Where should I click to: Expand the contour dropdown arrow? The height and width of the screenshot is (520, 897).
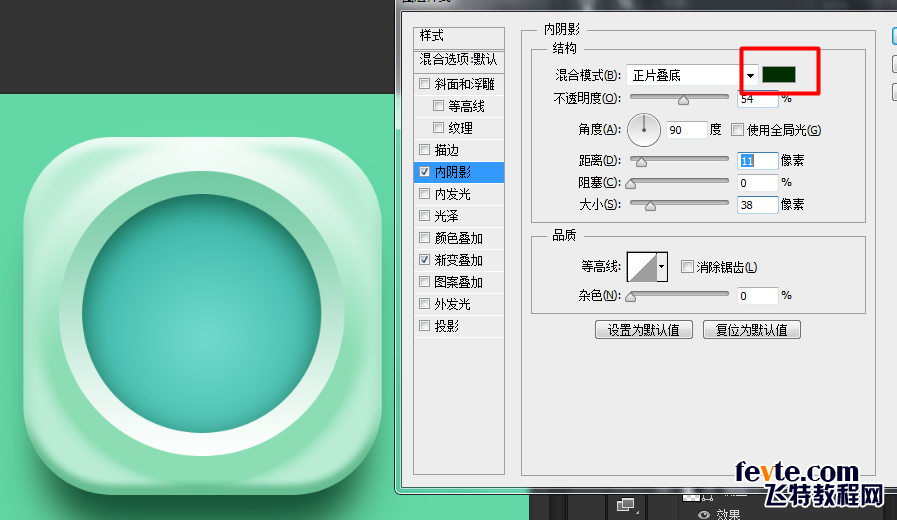pyautogui.click(x=662, y=267)
